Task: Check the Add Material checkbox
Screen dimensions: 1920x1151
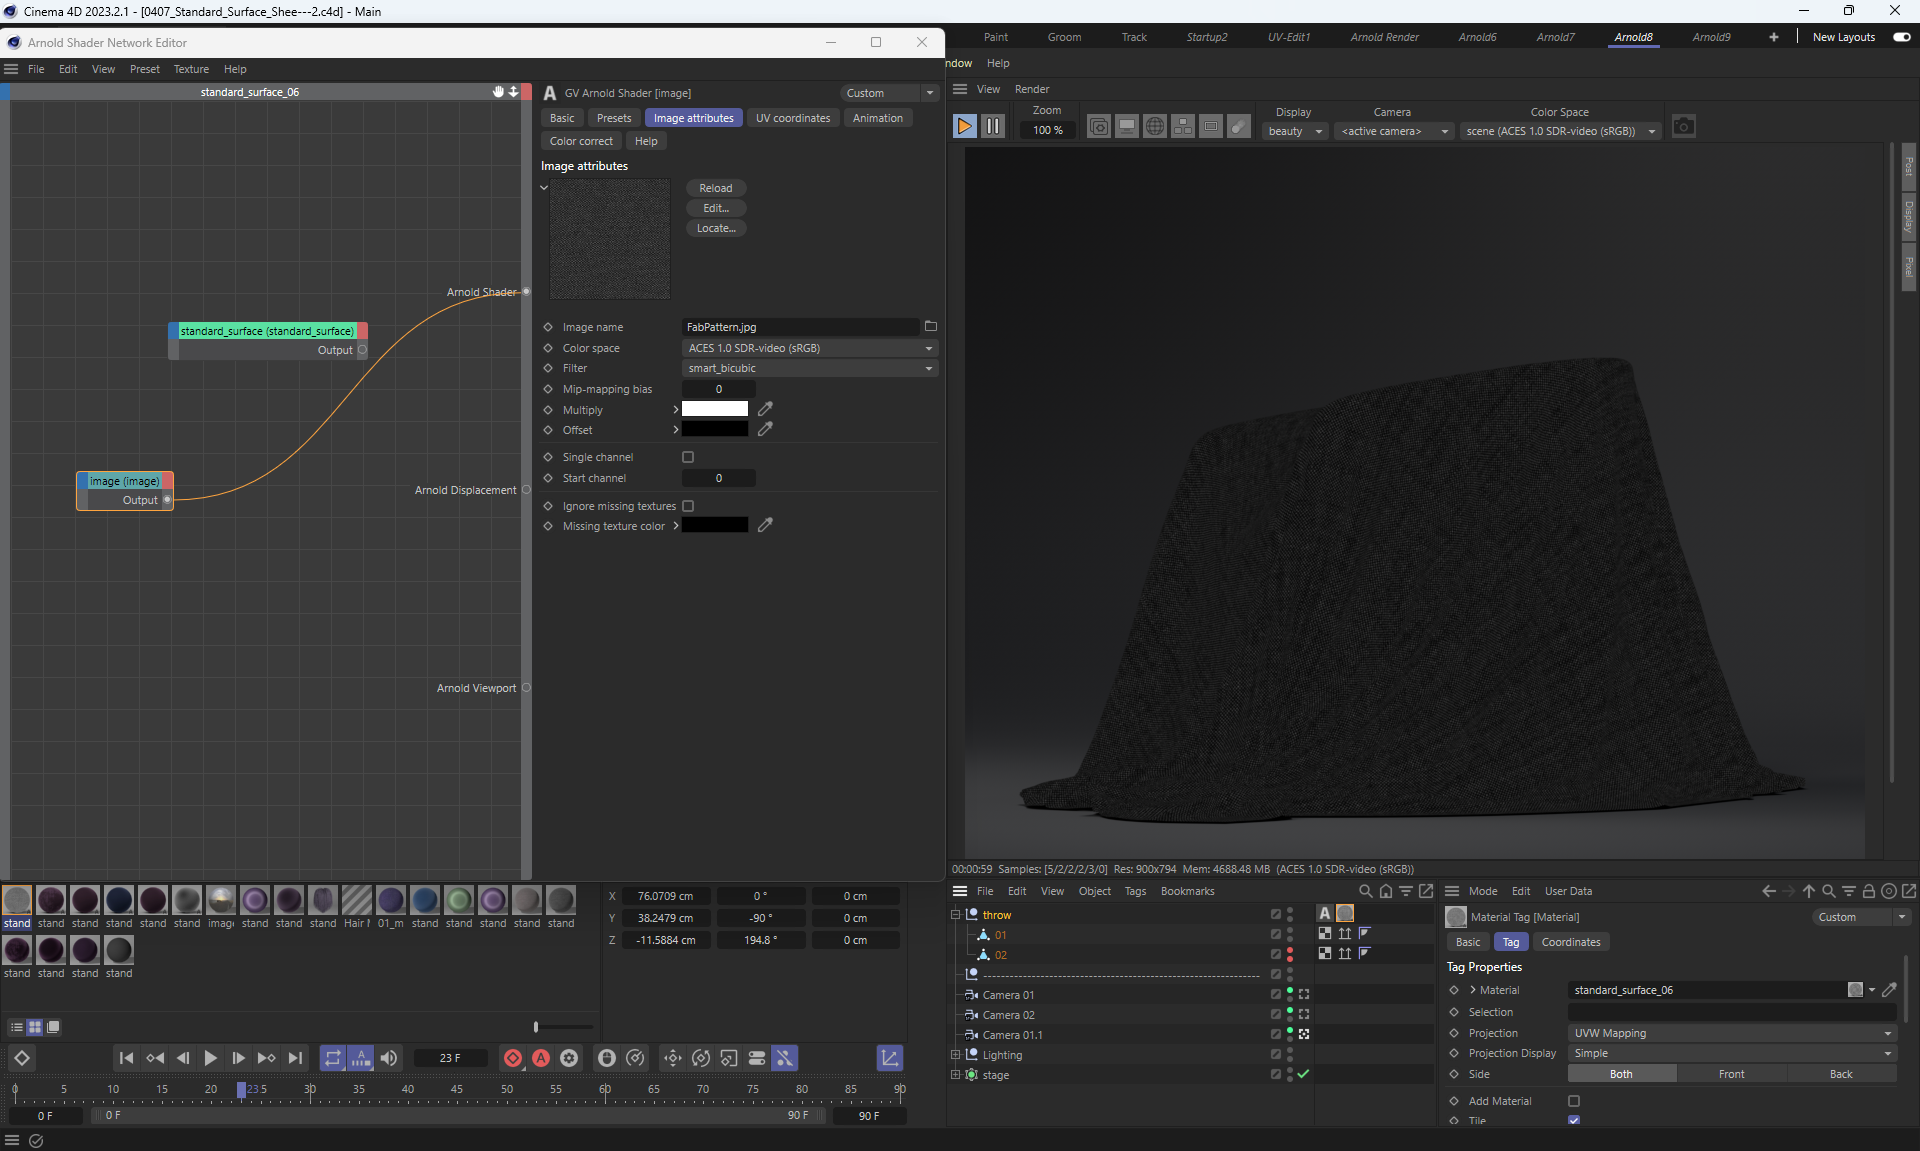Action: coord(1574,1101)
